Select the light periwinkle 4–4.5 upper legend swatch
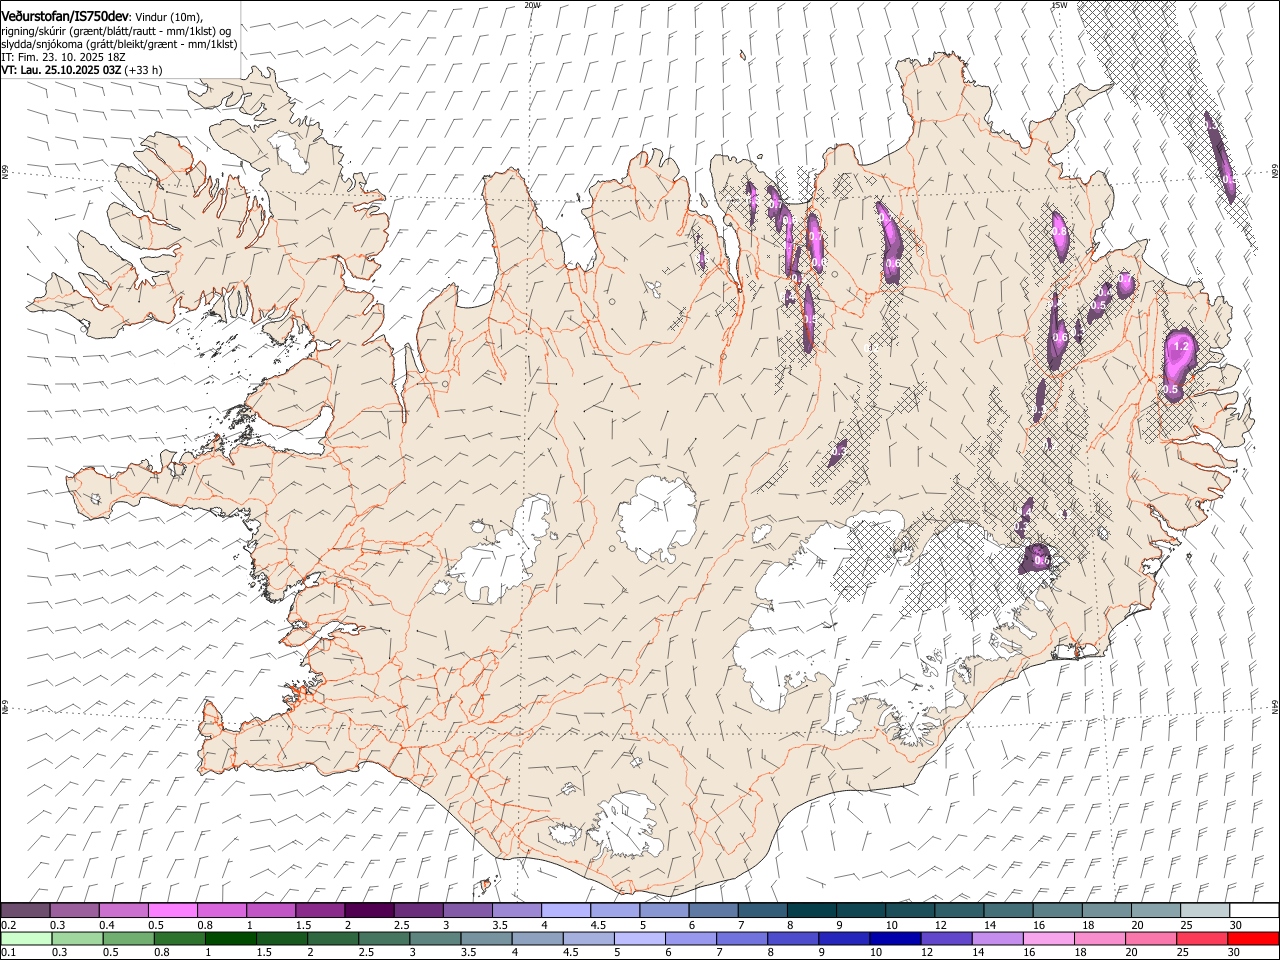This screenshot has height=960, width=1280. click(x=566, y=910)
